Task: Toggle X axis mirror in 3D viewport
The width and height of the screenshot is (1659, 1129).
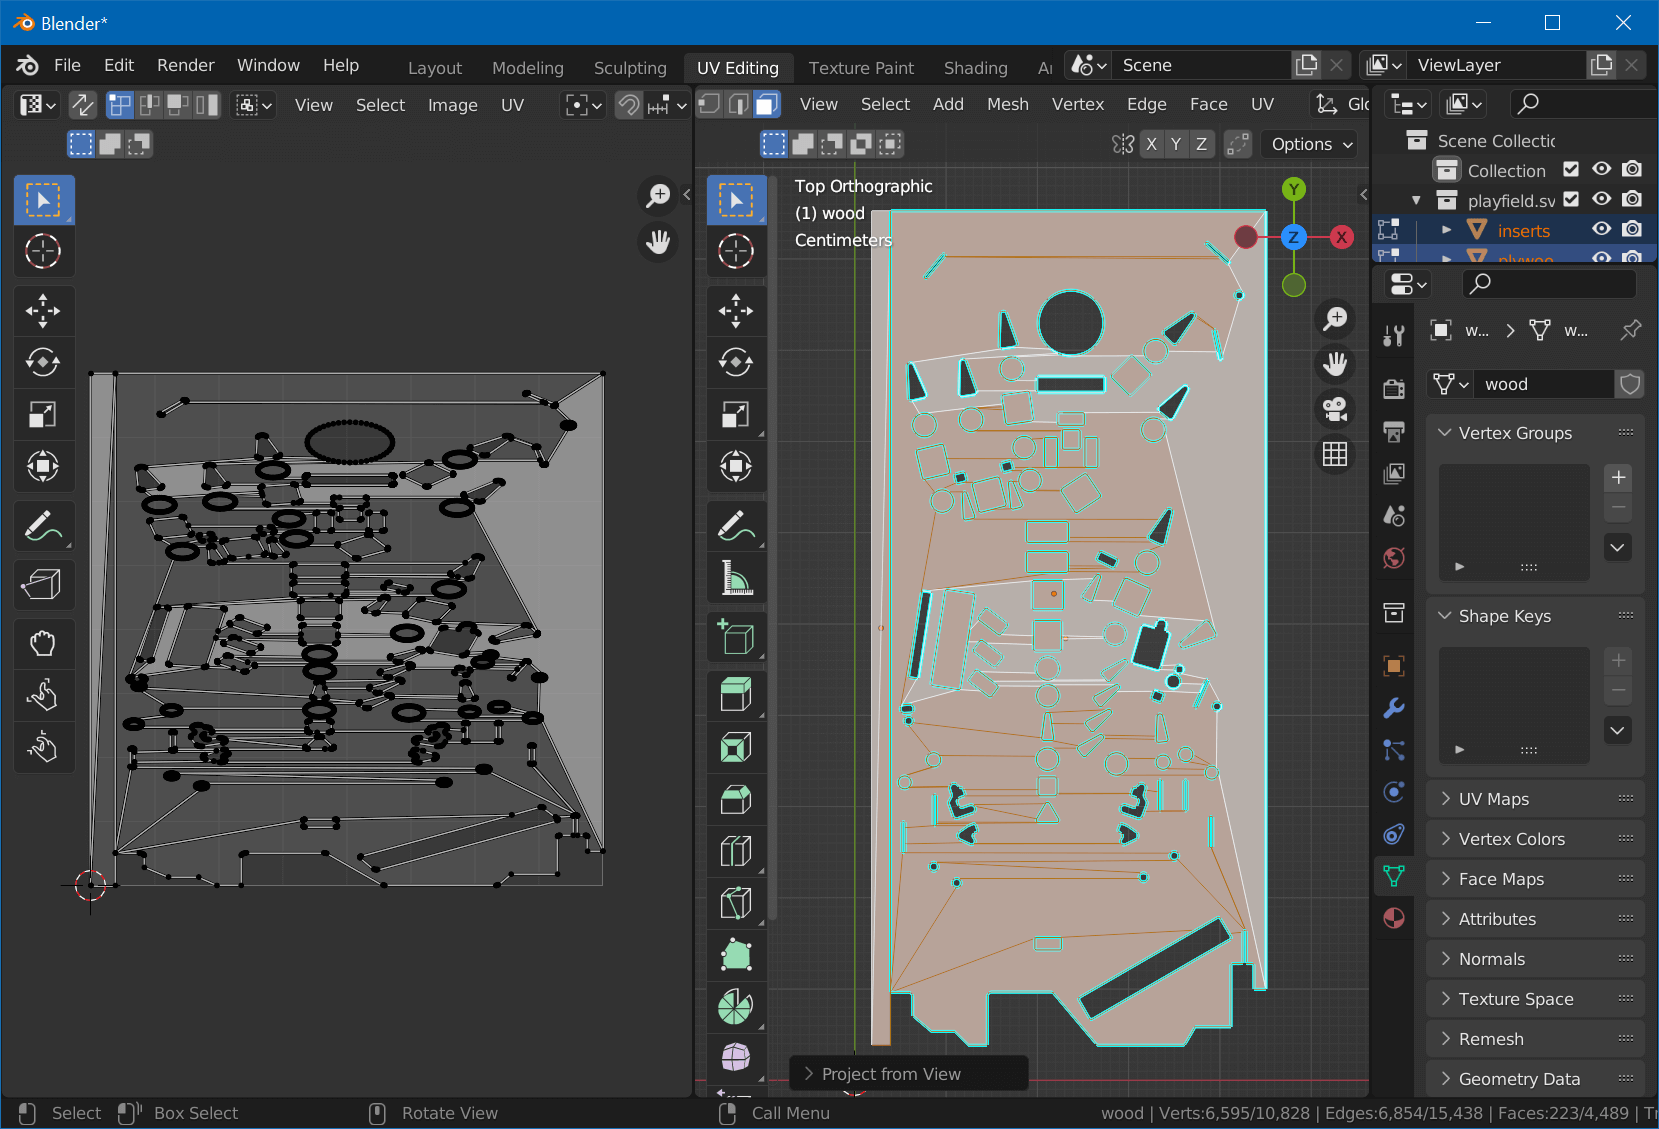Action: [x=1152, y=144]
